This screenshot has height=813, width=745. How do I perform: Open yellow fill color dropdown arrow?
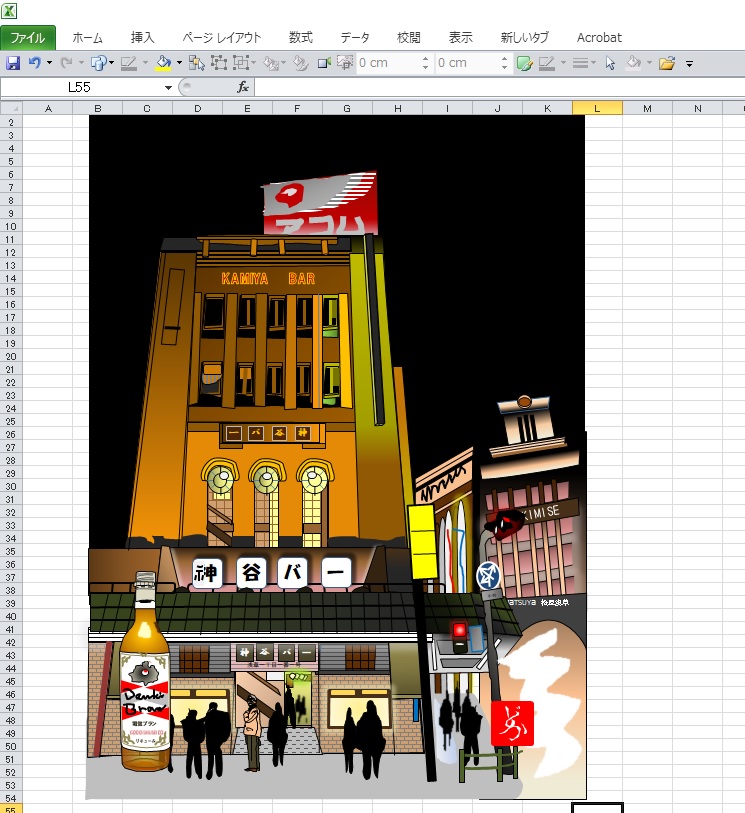[x=179, y=63]
